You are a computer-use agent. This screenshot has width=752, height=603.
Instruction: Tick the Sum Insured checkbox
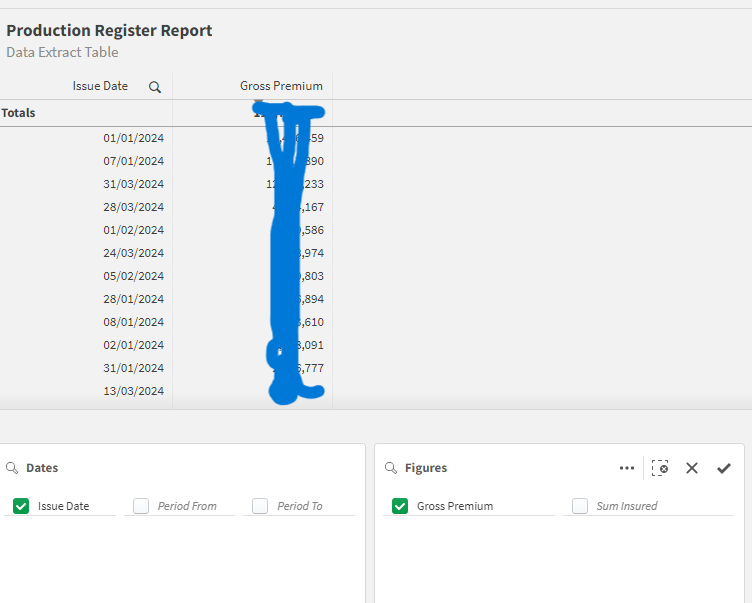tap(580, 506)
